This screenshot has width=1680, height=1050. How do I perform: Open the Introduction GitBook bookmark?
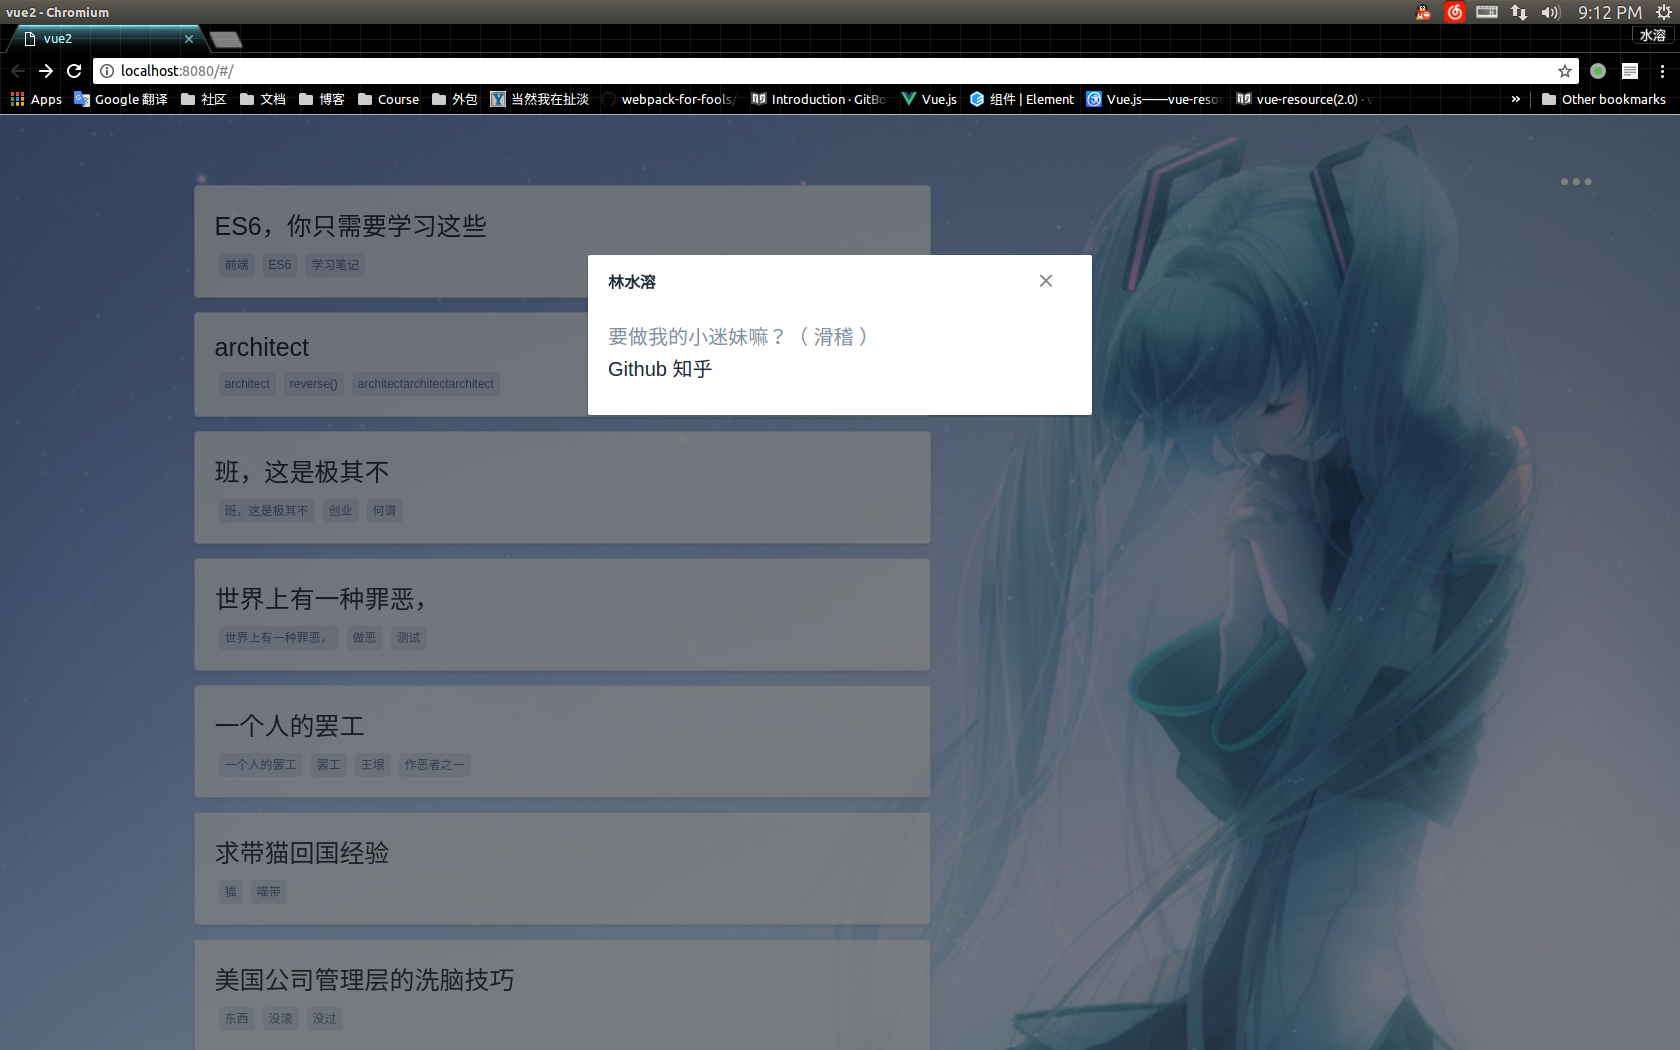(x=819, y=99)
